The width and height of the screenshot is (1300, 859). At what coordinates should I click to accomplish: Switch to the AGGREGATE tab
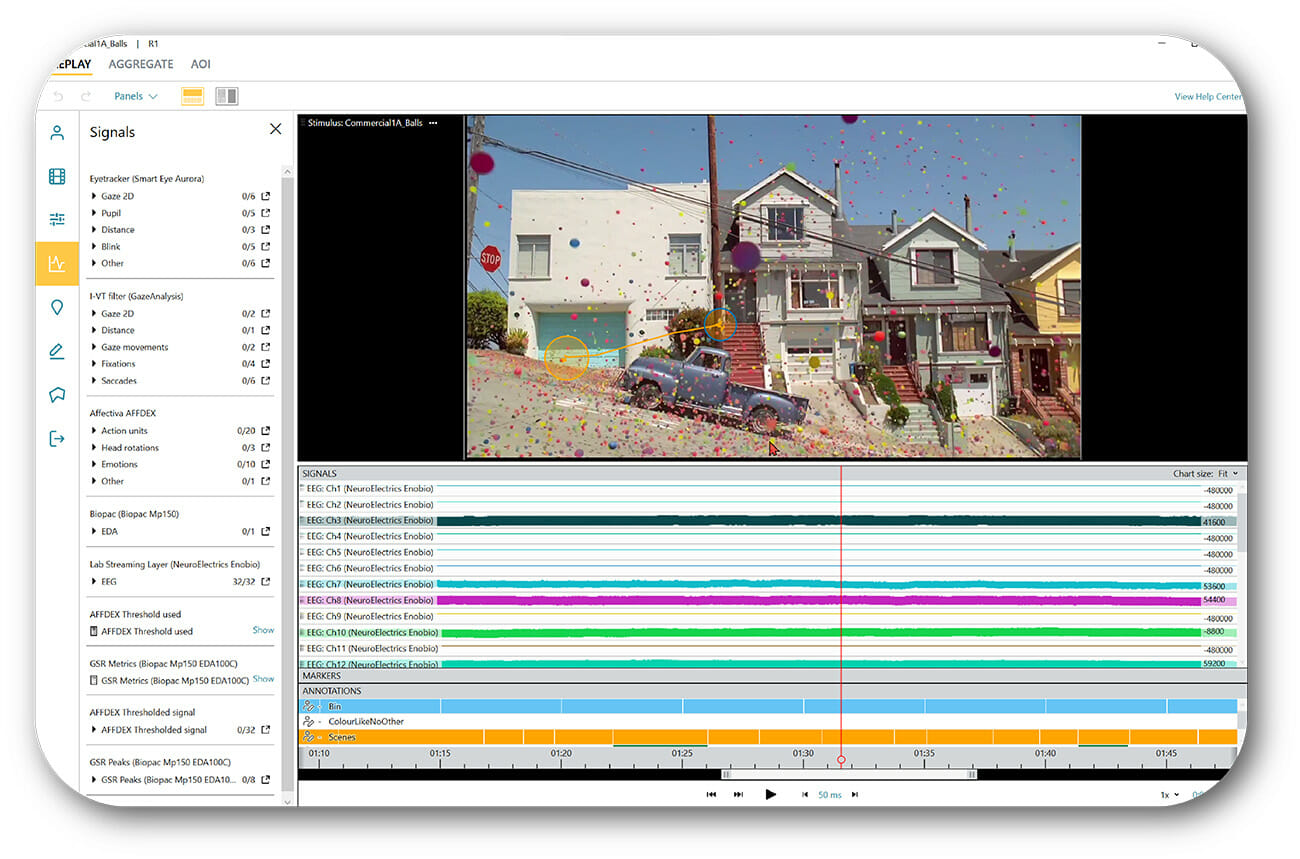point(141,64)
